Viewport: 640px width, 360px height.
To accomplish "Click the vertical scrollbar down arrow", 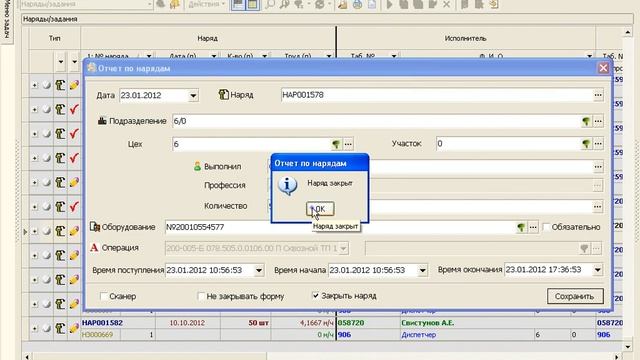I will pyautogui.click(x=628, y=347).
